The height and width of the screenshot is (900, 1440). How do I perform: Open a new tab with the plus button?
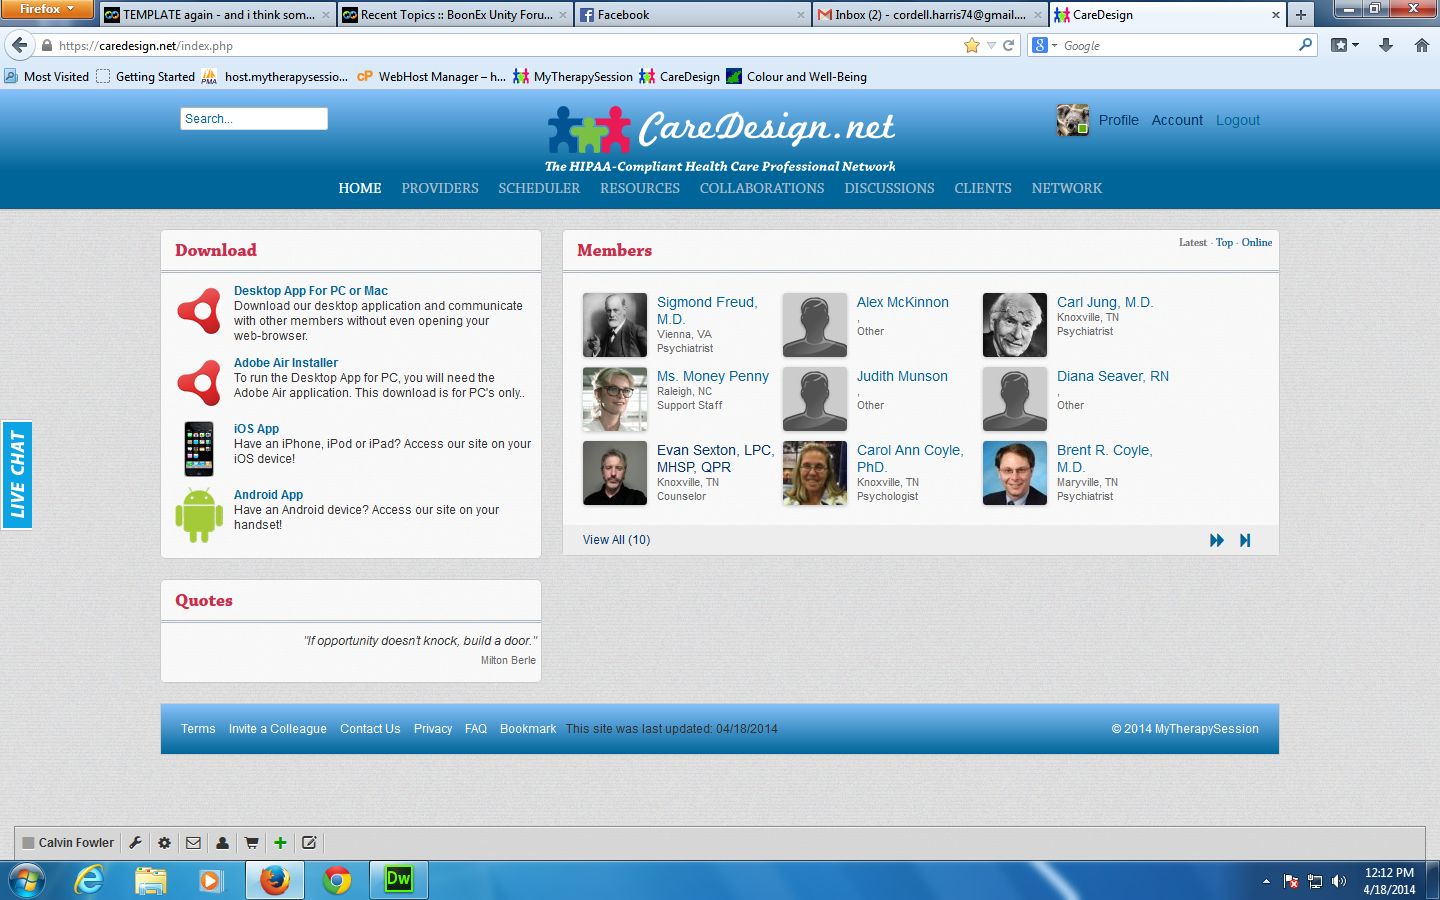pyautogui.click(x=1301, y=15)
